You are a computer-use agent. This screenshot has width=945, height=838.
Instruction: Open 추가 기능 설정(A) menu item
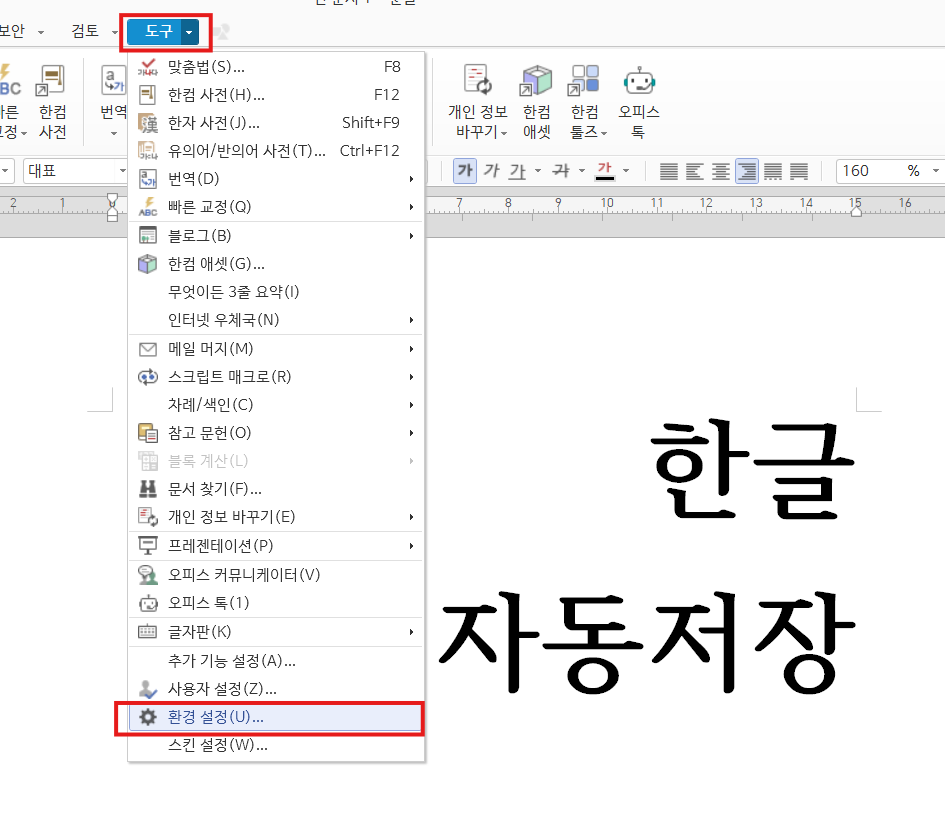[x=276, y=661]
